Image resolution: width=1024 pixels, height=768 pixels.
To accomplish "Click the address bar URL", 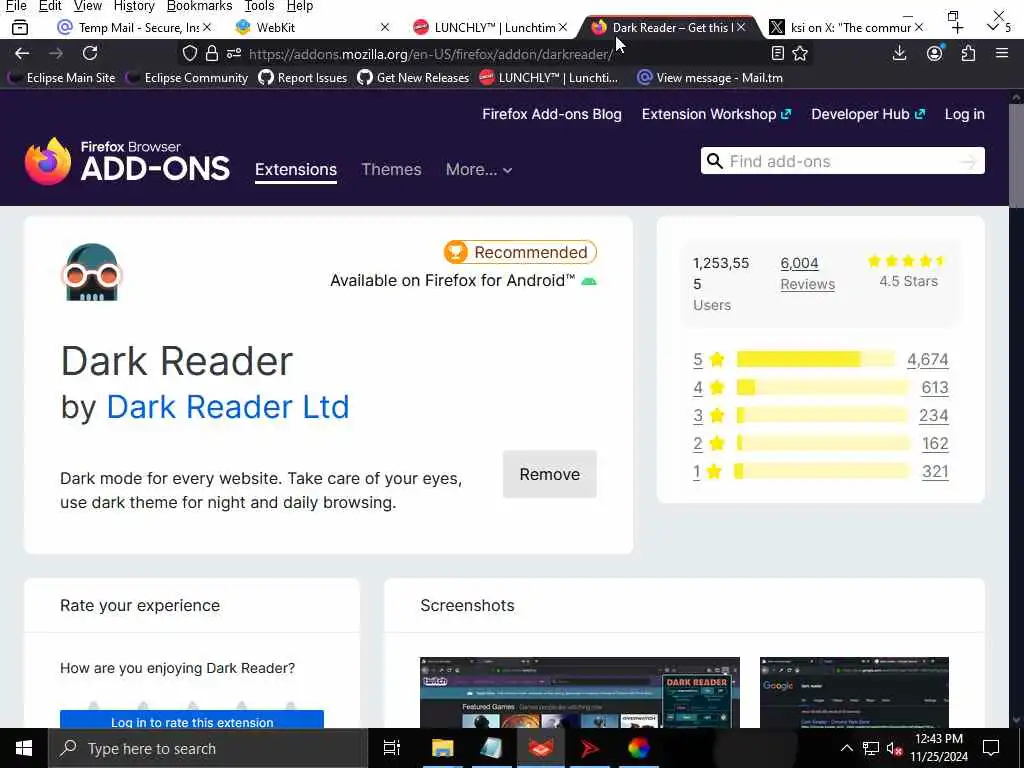I will [x=430, y=54].
